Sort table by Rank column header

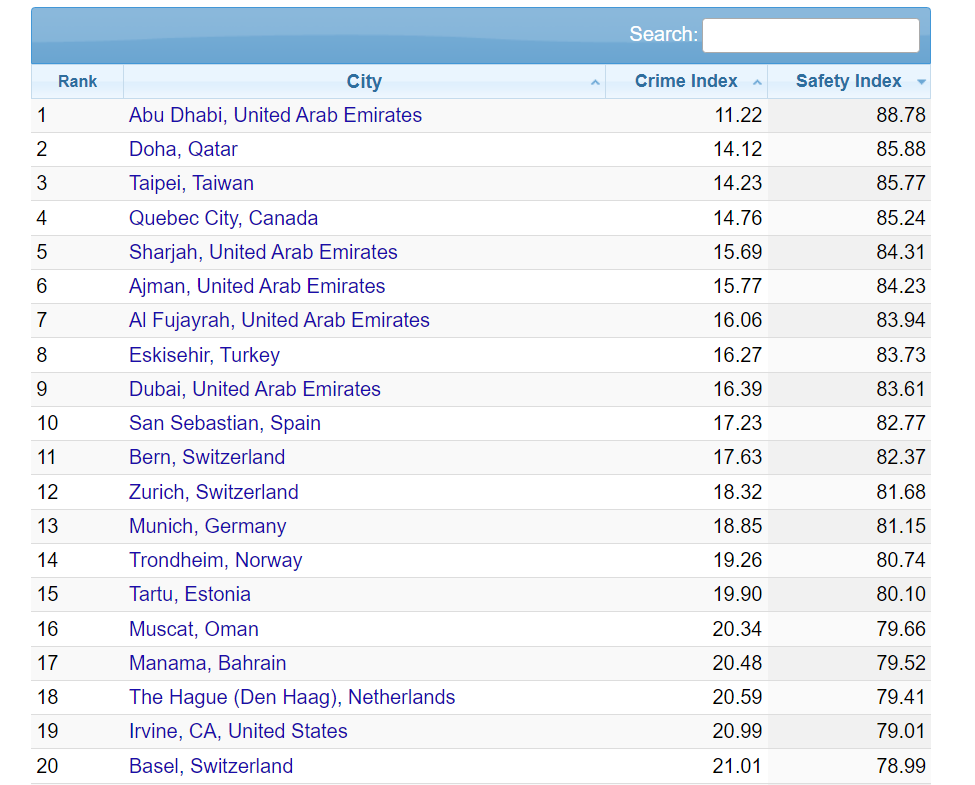(77, 81)
